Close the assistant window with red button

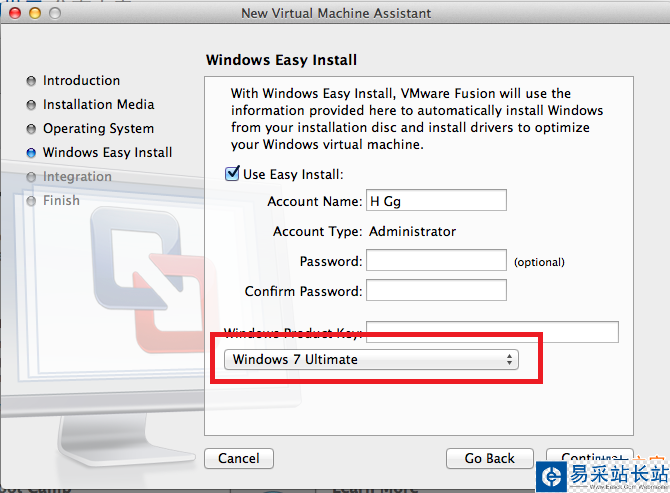(15, 13)
